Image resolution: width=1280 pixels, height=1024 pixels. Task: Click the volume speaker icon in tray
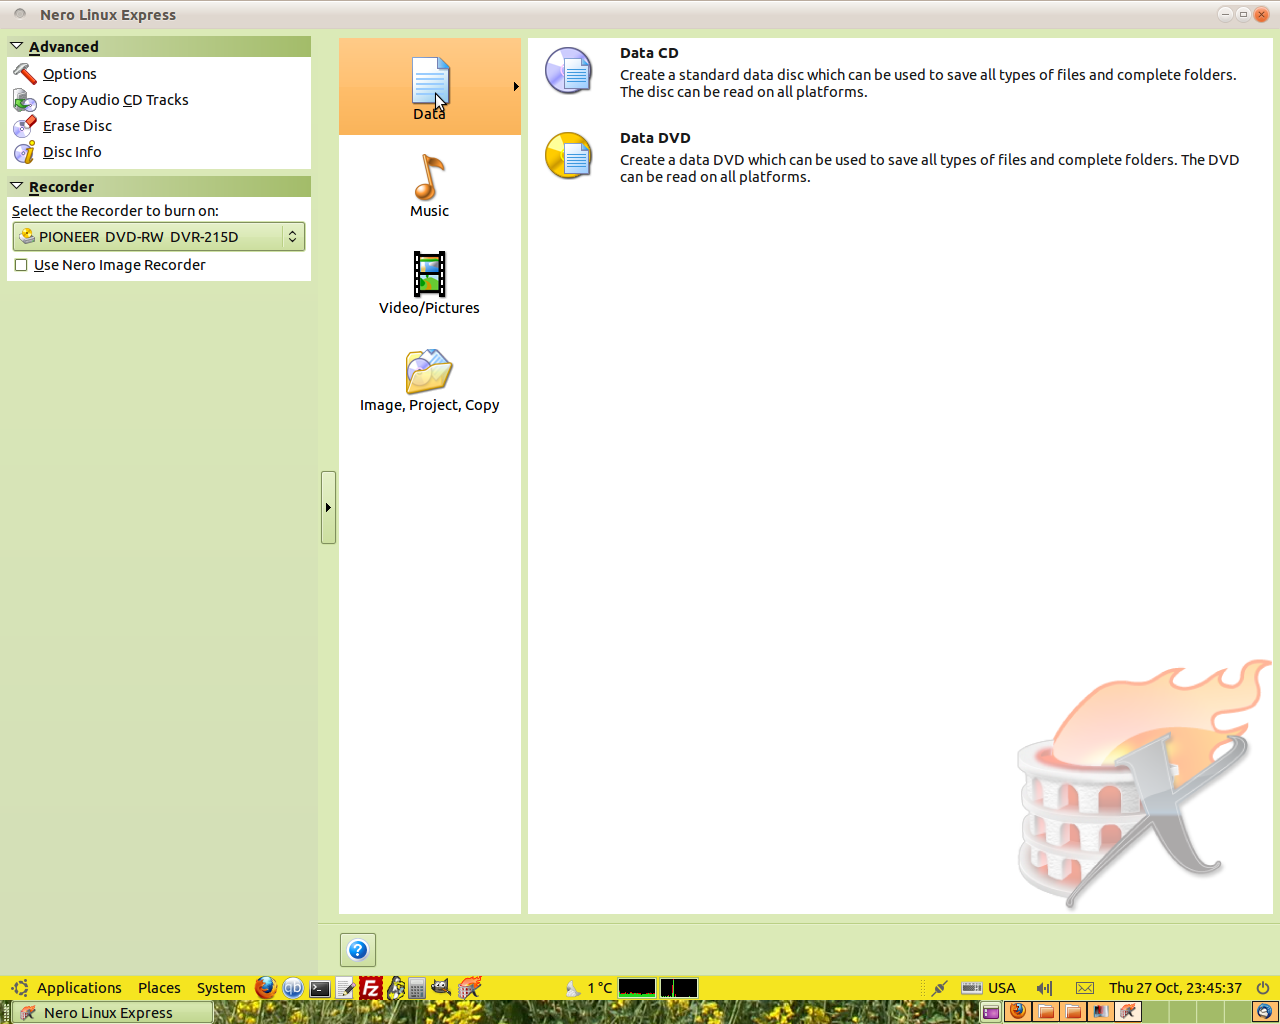click(x=1044, y=988)
